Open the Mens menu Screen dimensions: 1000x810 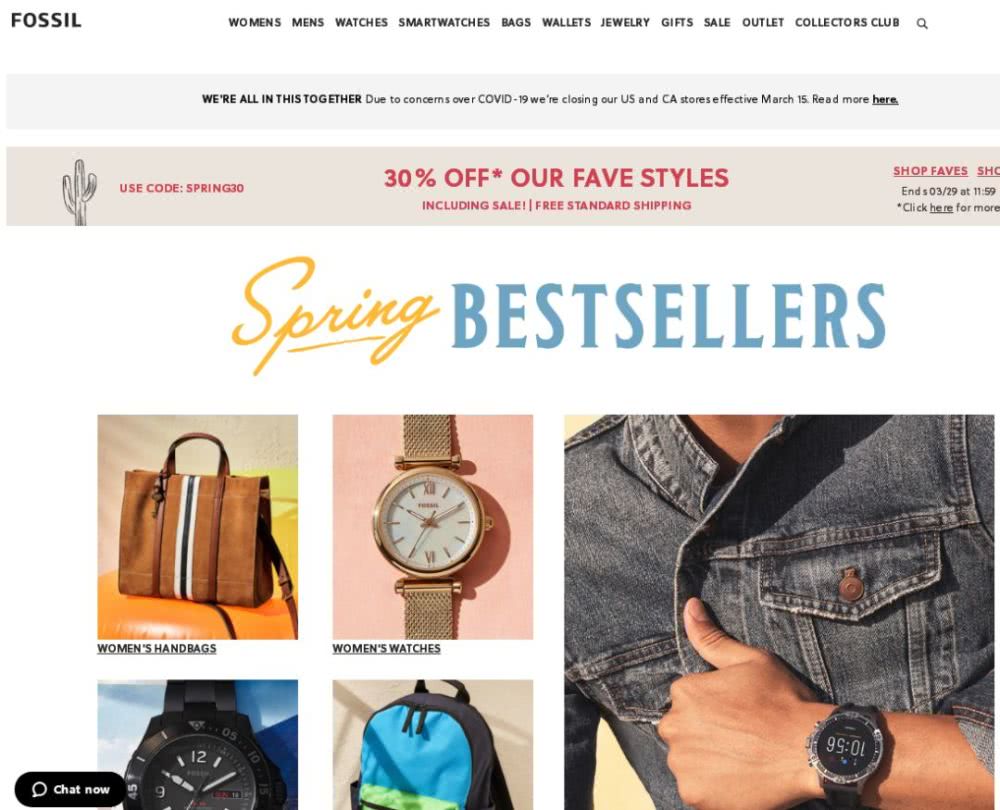(307, 22)
